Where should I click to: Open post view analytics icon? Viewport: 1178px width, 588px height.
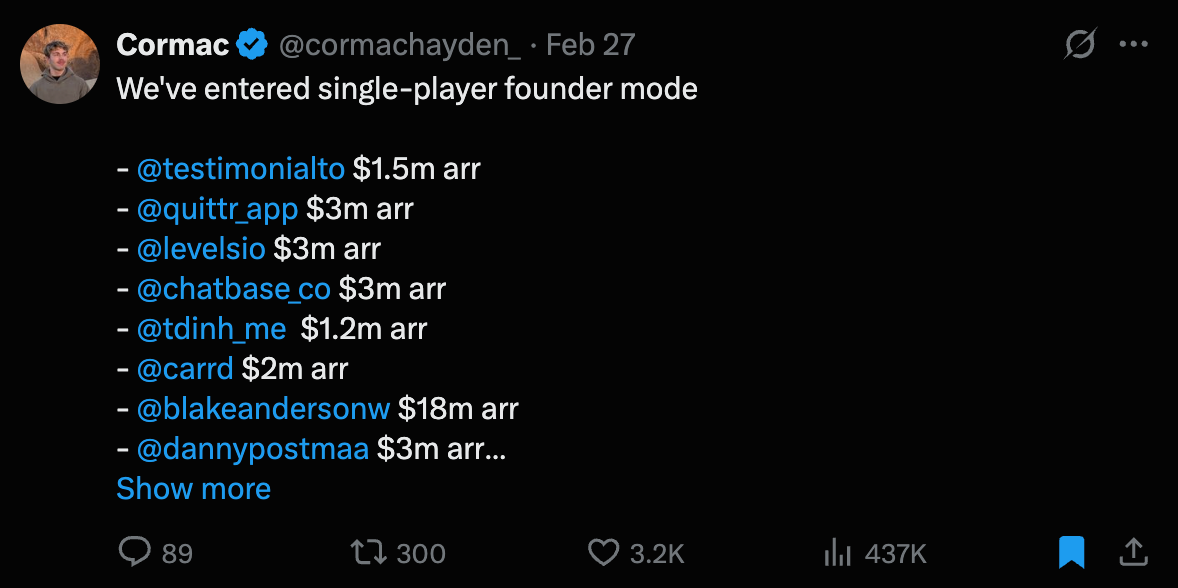coord(836,552)
